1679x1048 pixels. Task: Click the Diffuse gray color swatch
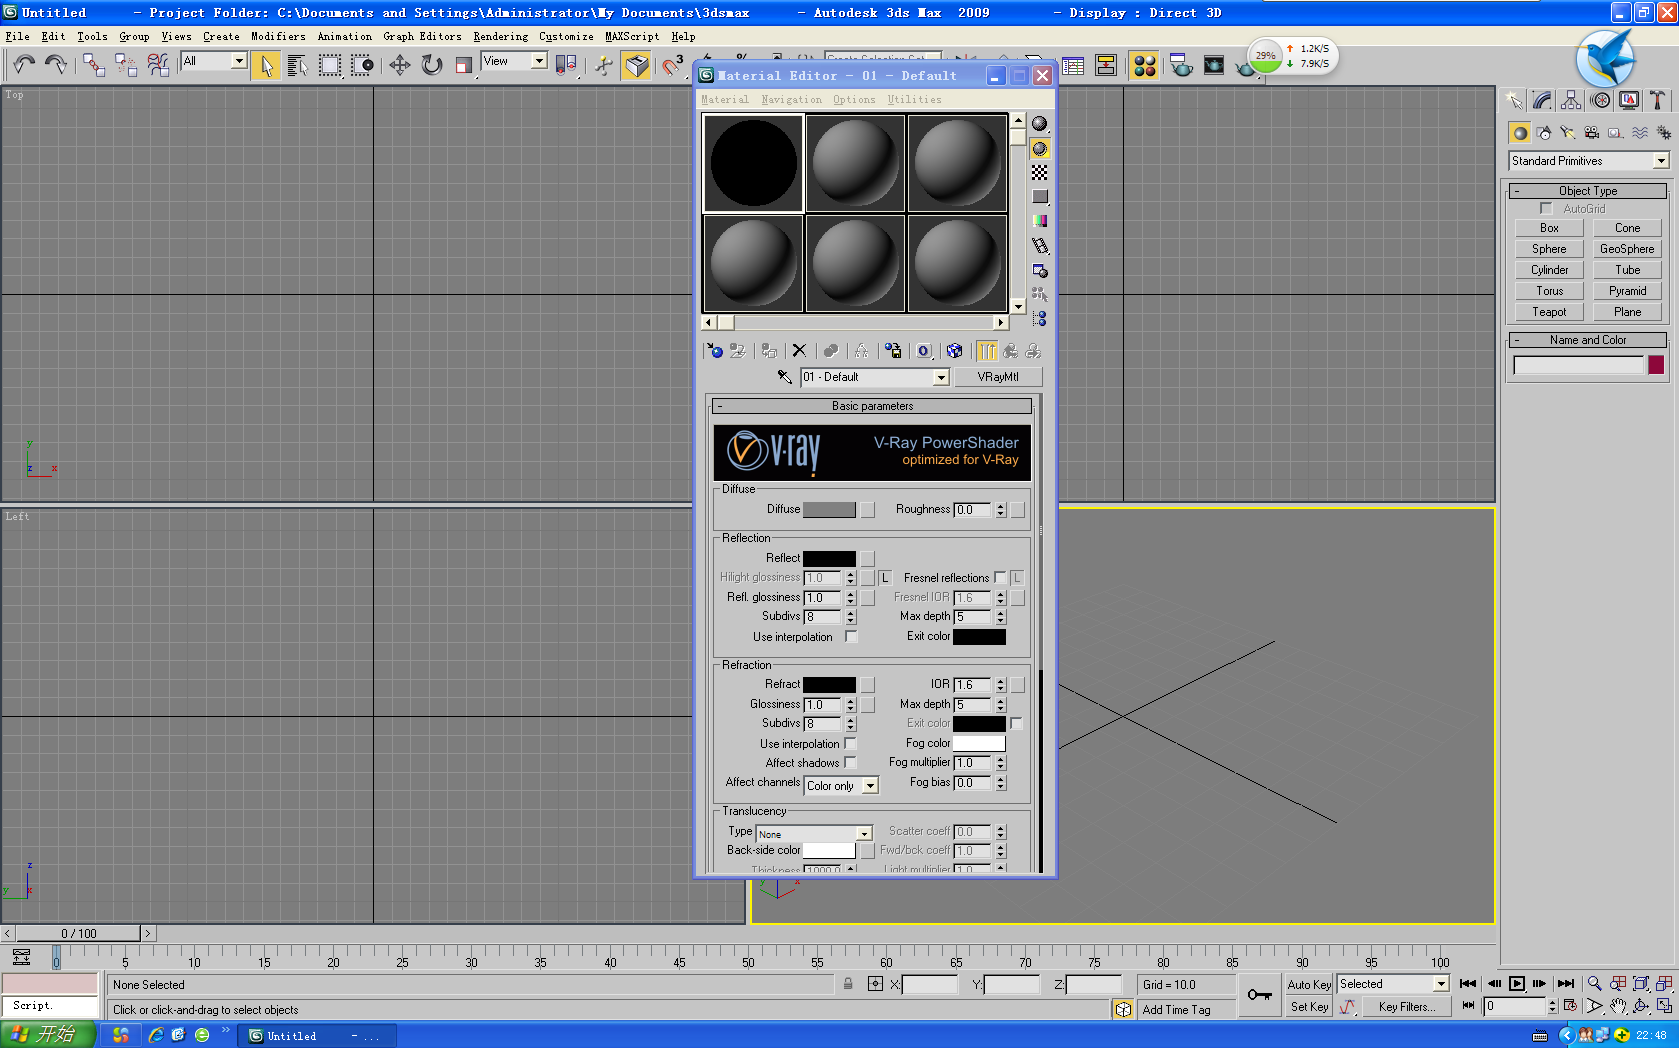(829, 510)
